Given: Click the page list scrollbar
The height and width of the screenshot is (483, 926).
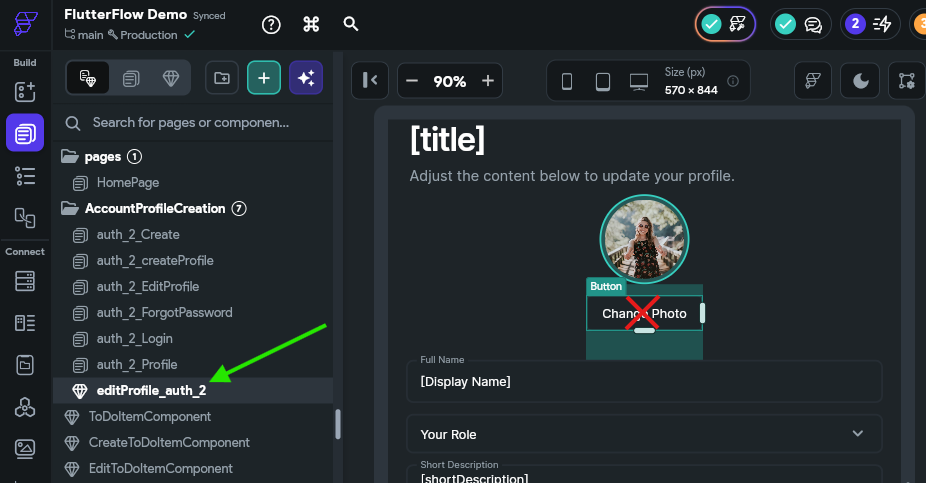Looking at the screenshot, I should (338, 424).
